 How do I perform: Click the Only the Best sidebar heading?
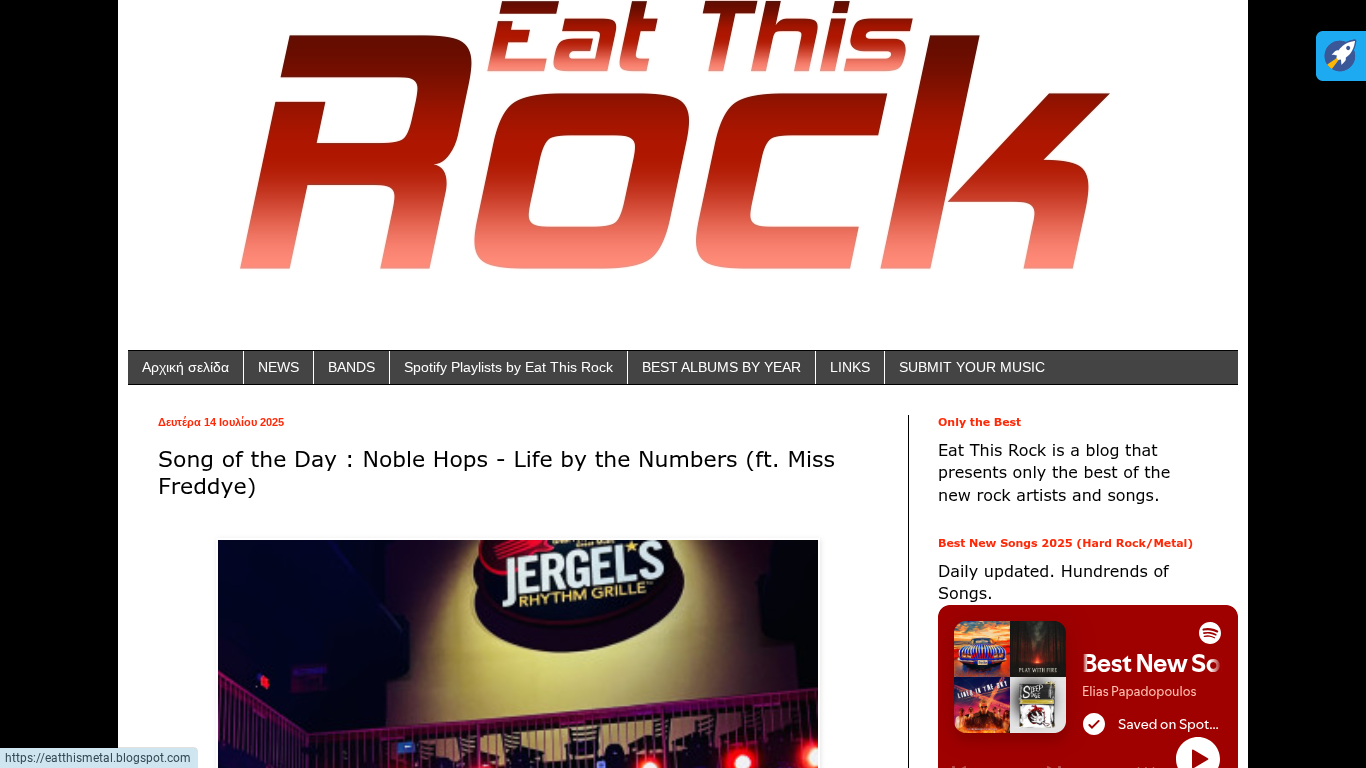(979, 422)
